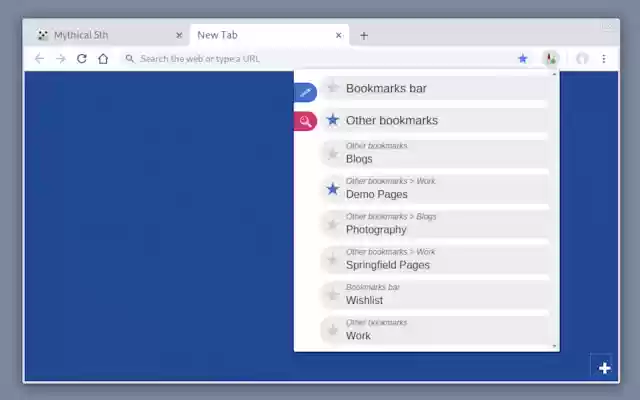Reload the current page
The width and height of the screenshot is (640, 400).
pyautogui.click(x=82, y=59)
